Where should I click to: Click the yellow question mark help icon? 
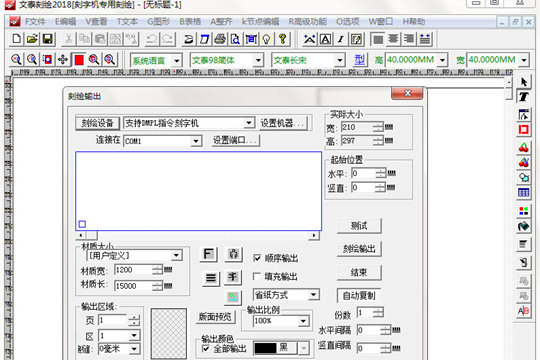tap(282, 39)
